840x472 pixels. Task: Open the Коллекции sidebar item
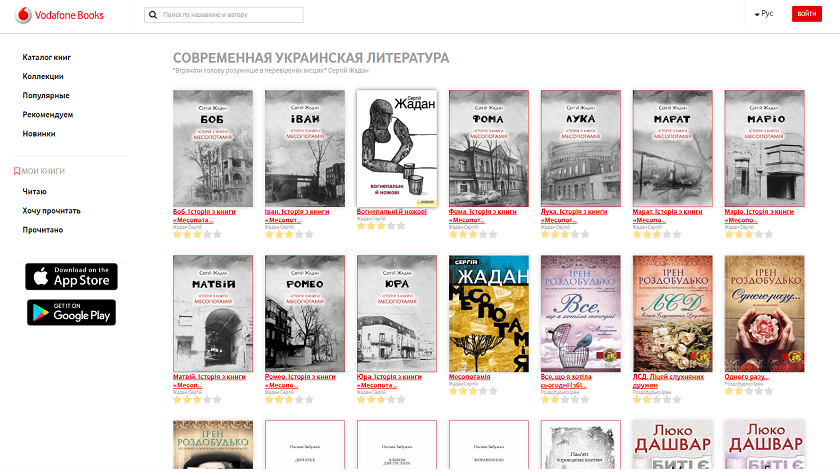(x=43, y=77)
